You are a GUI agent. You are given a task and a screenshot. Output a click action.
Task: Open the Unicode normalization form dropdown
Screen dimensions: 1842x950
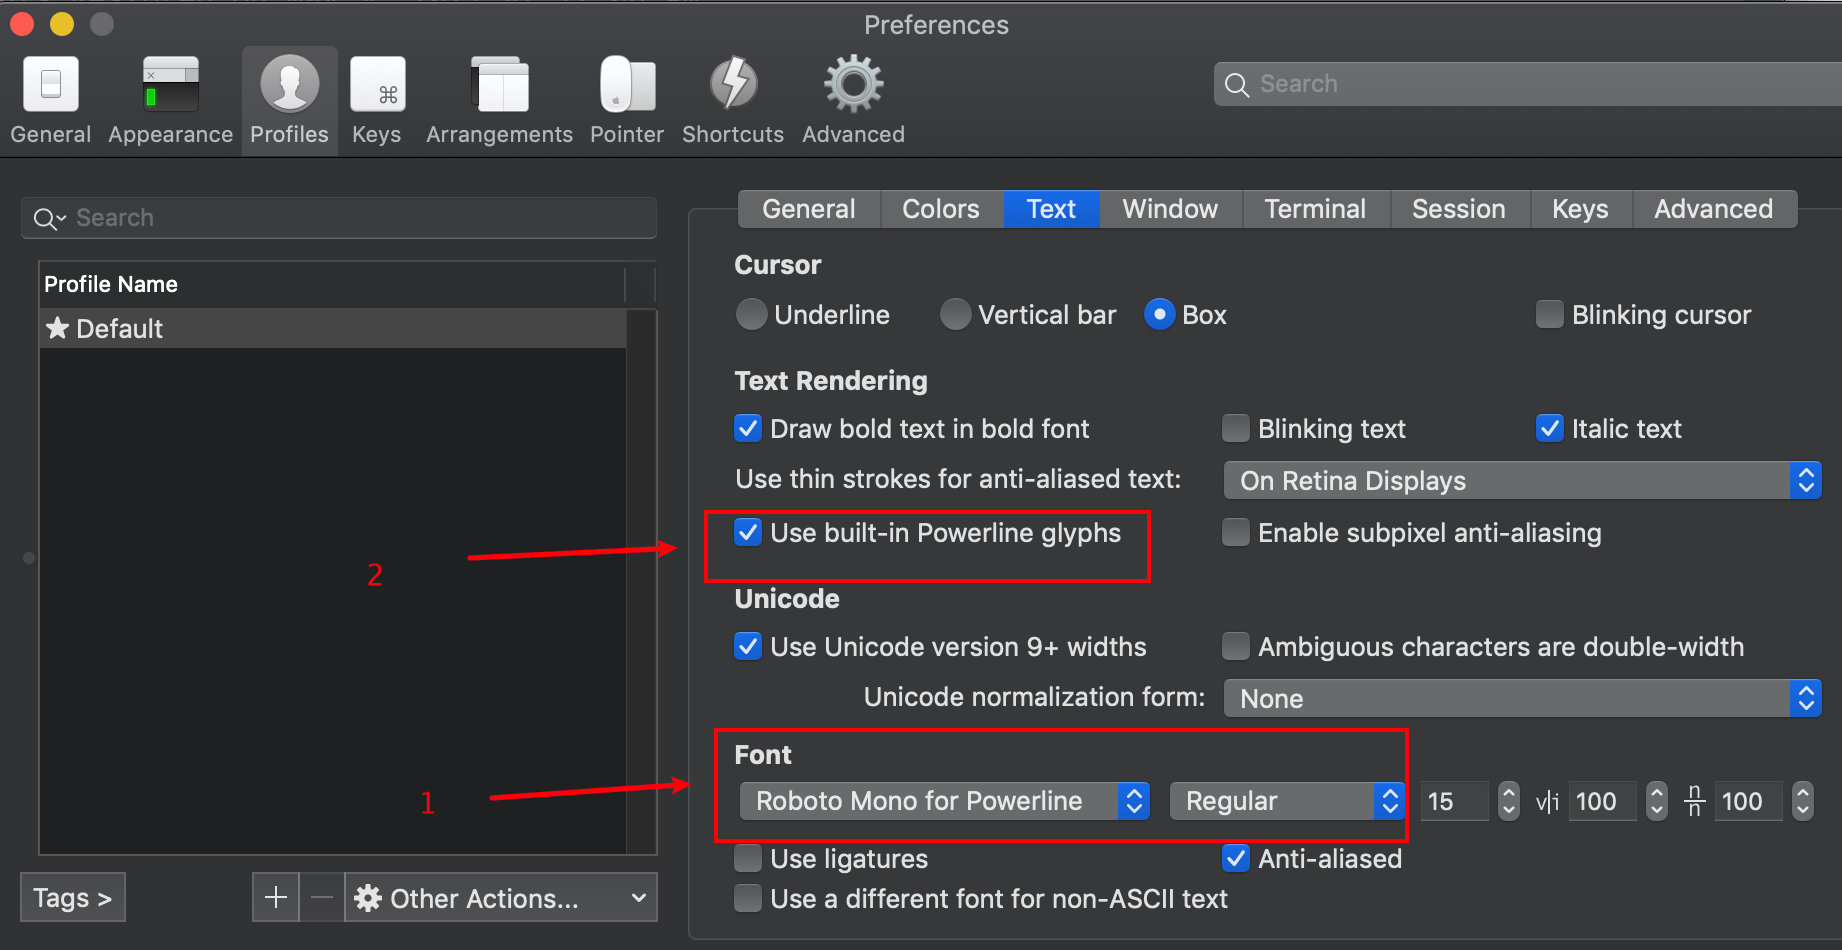1522,699
